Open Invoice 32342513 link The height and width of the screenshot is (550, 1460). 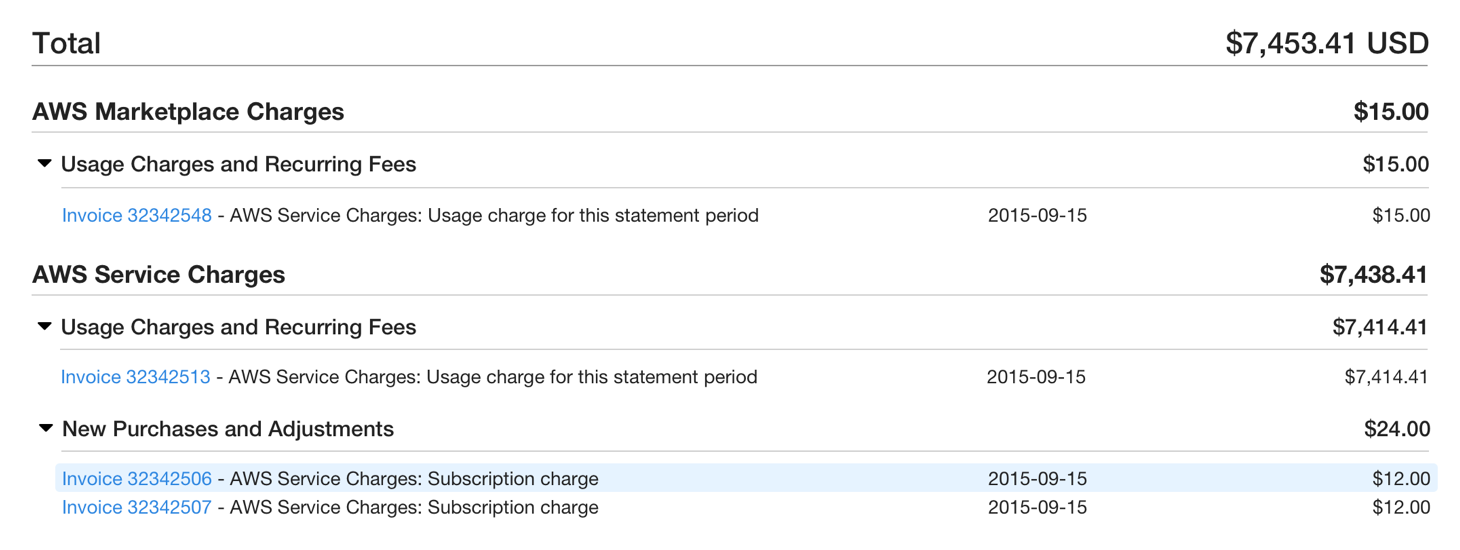point(136,377)
